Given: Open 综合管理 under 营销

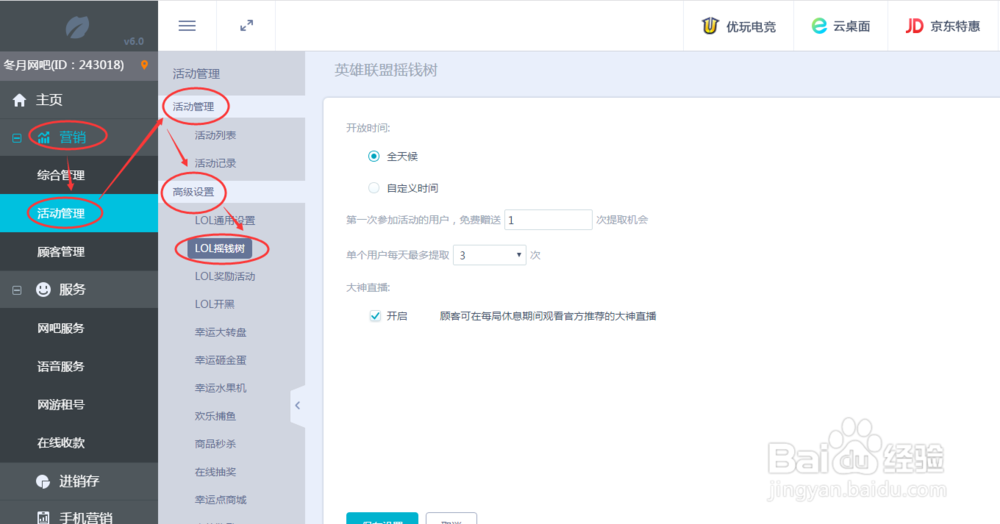Looking at the screenshot, I should click(61, 175).
